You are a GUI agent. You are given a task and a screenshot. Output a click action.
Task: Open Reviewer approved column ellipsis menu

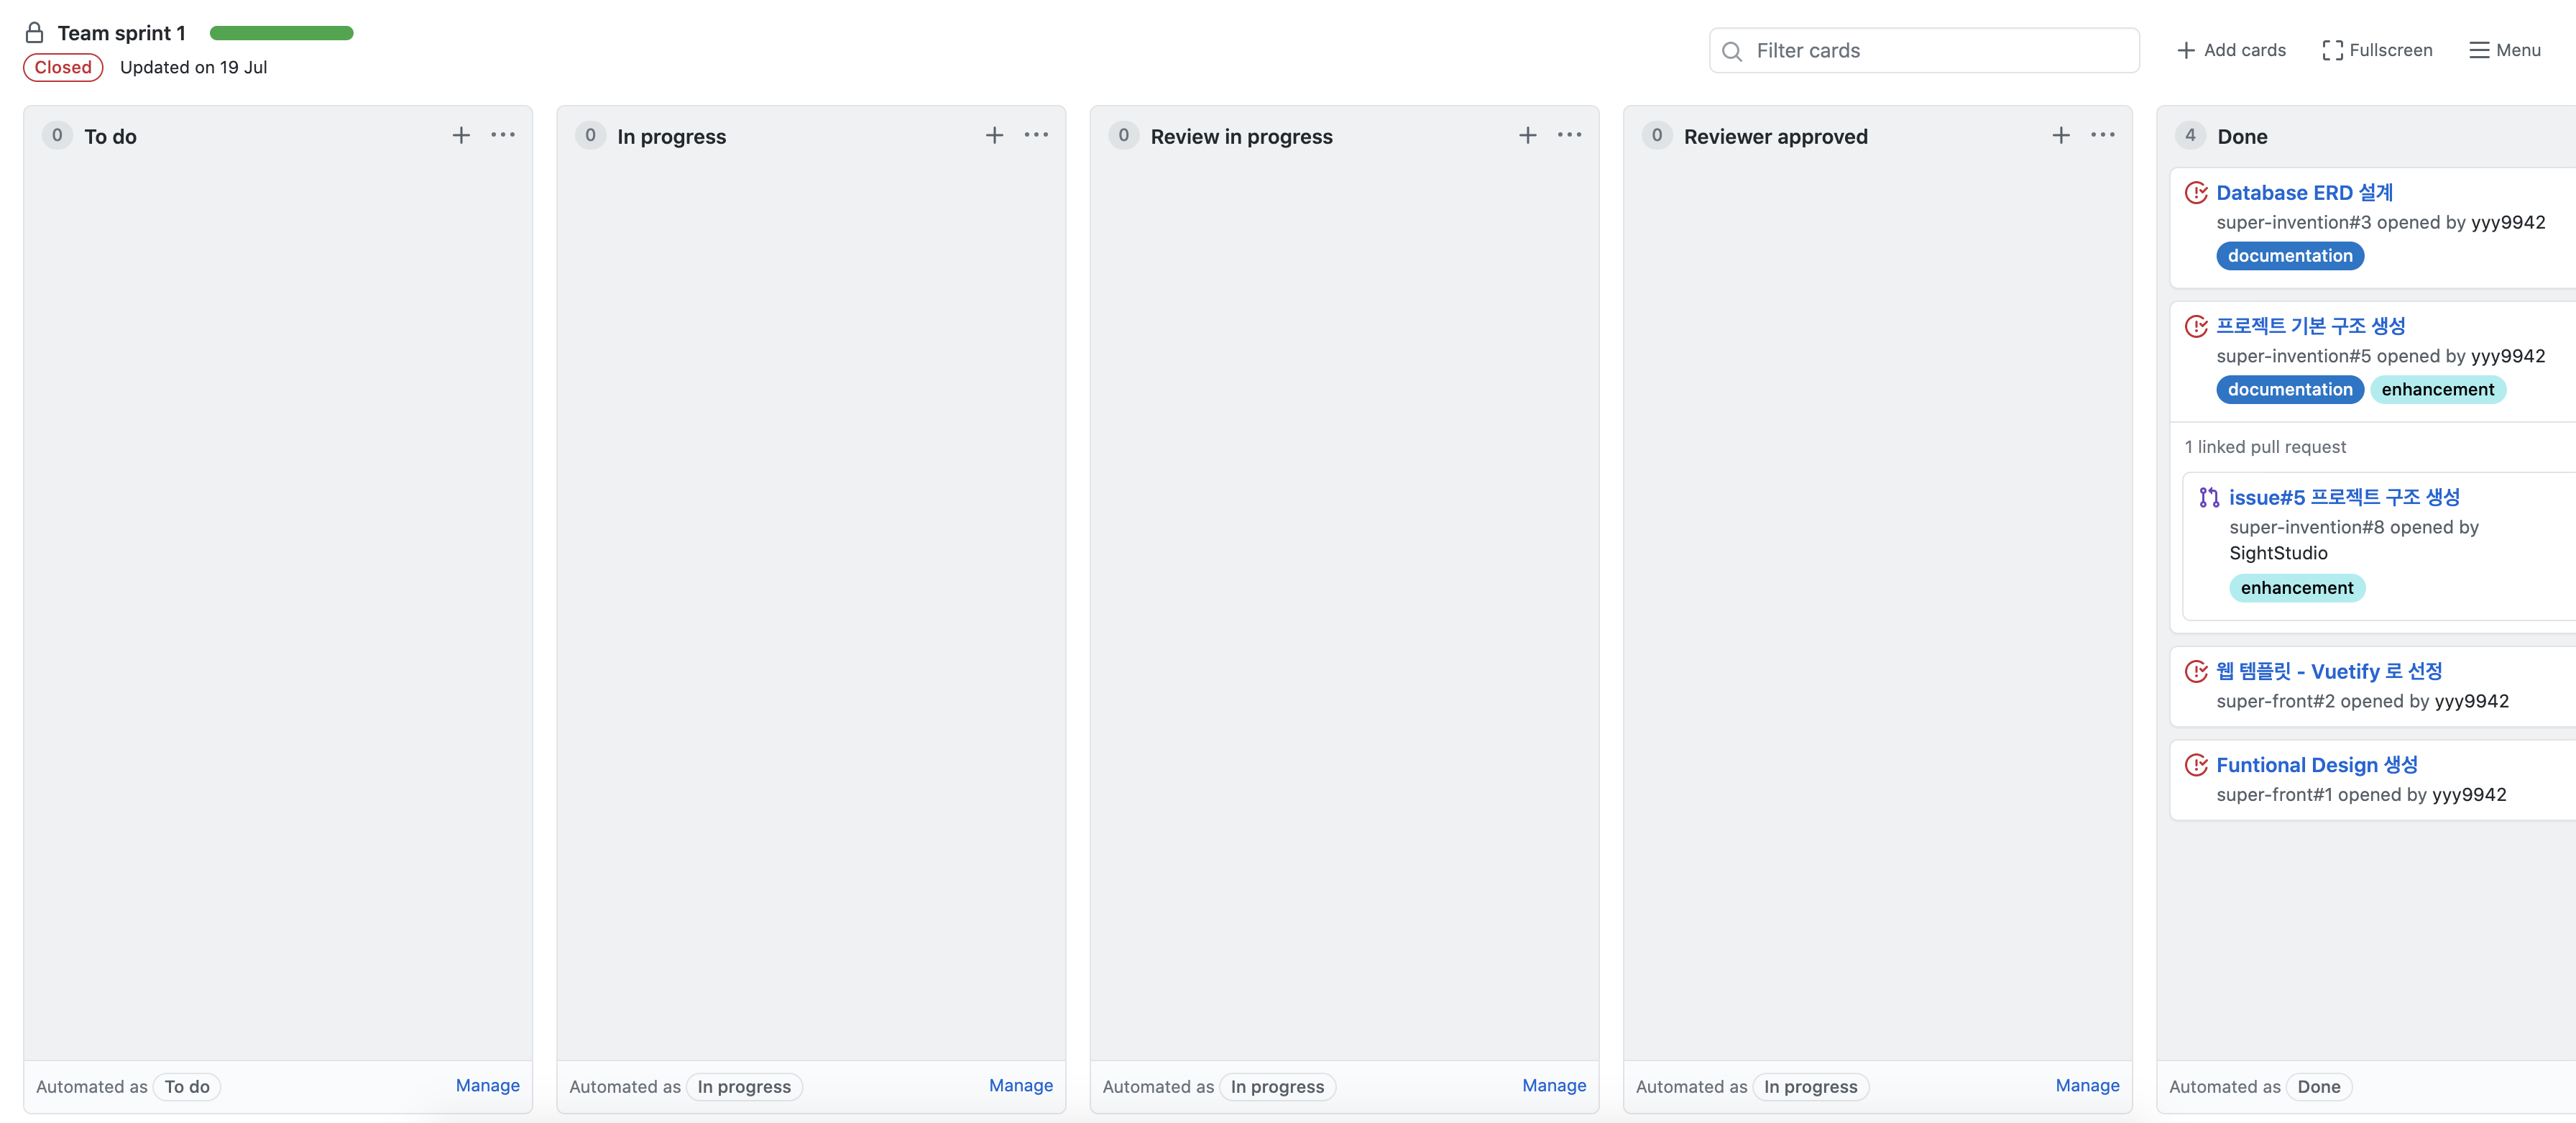2102,135
